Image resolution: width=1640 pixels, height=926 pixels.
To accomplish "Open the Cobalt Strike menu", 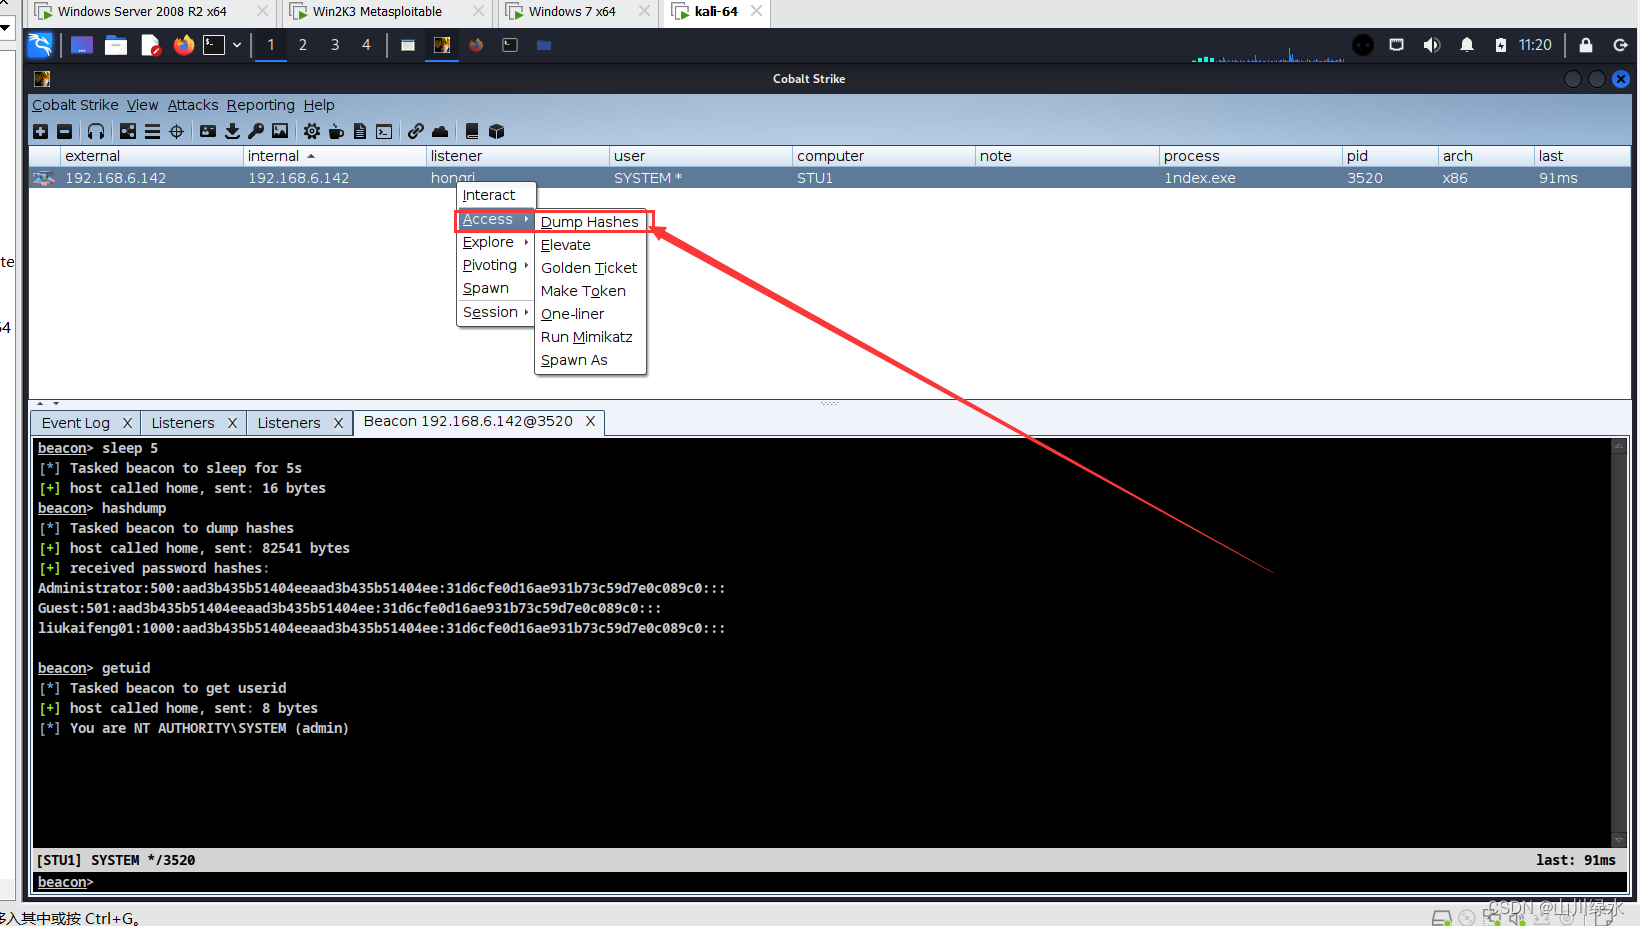I will [75, 105].
